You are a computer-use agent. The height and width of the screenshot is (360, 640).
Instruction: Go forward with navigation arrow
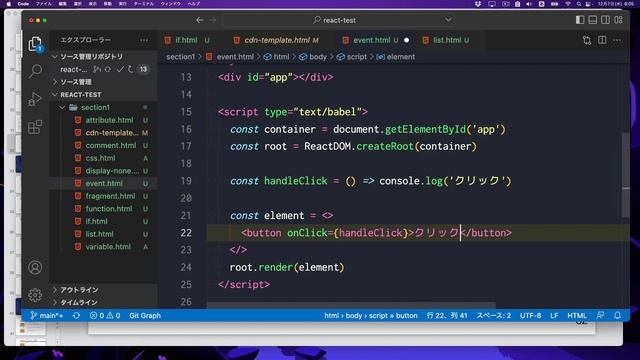(213, 20)
